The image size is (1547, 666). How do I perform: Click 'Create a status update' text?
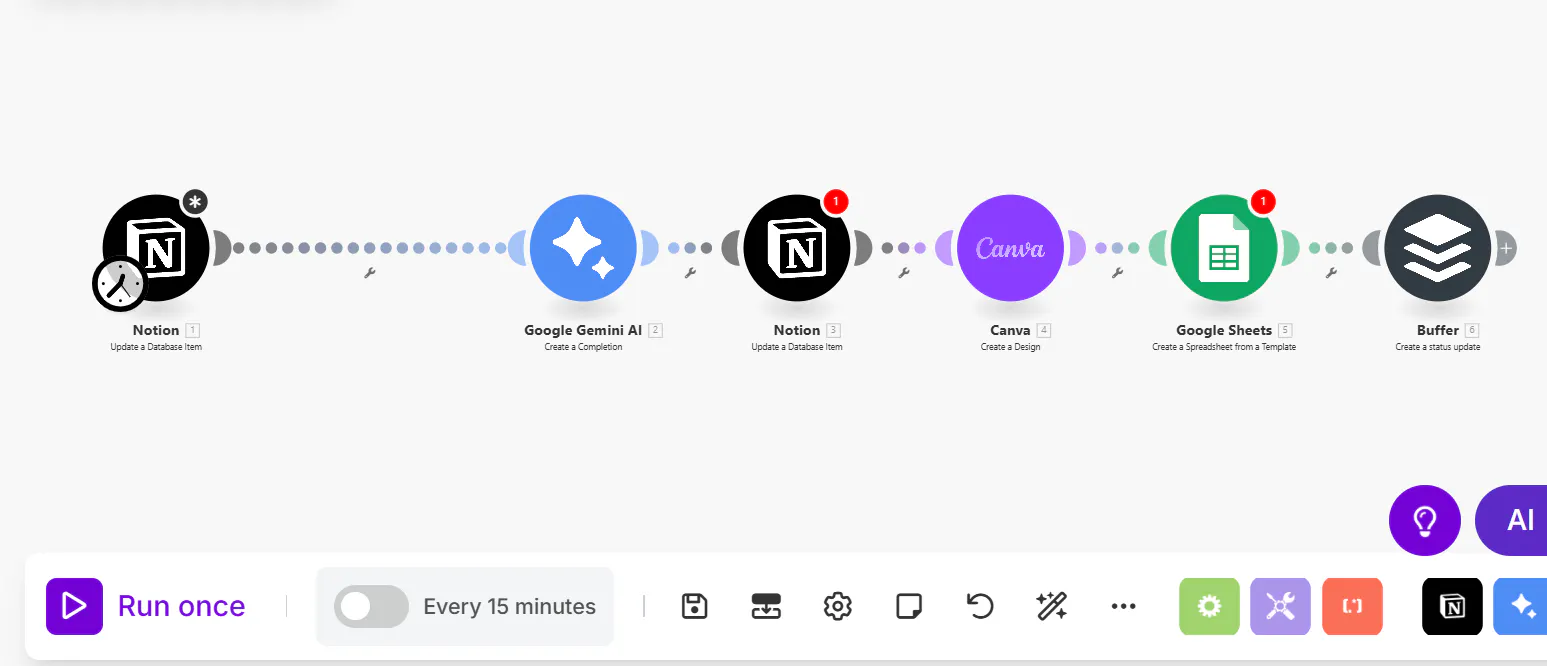(1438, 347)
